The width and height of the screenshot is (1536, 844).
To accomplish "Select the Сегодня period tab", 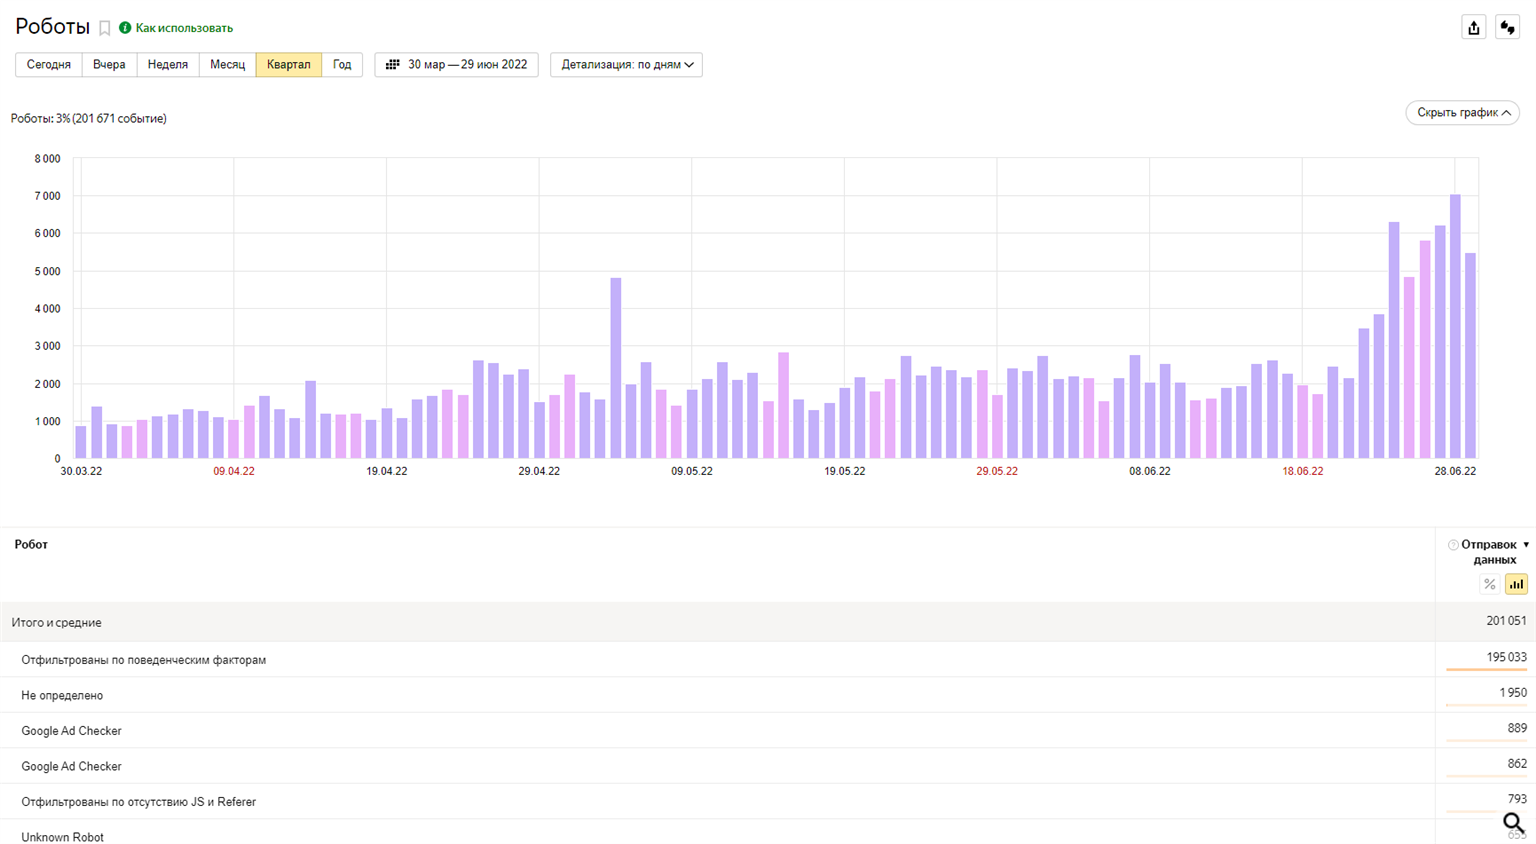I will pyautogui.click(x=49, y=65).
